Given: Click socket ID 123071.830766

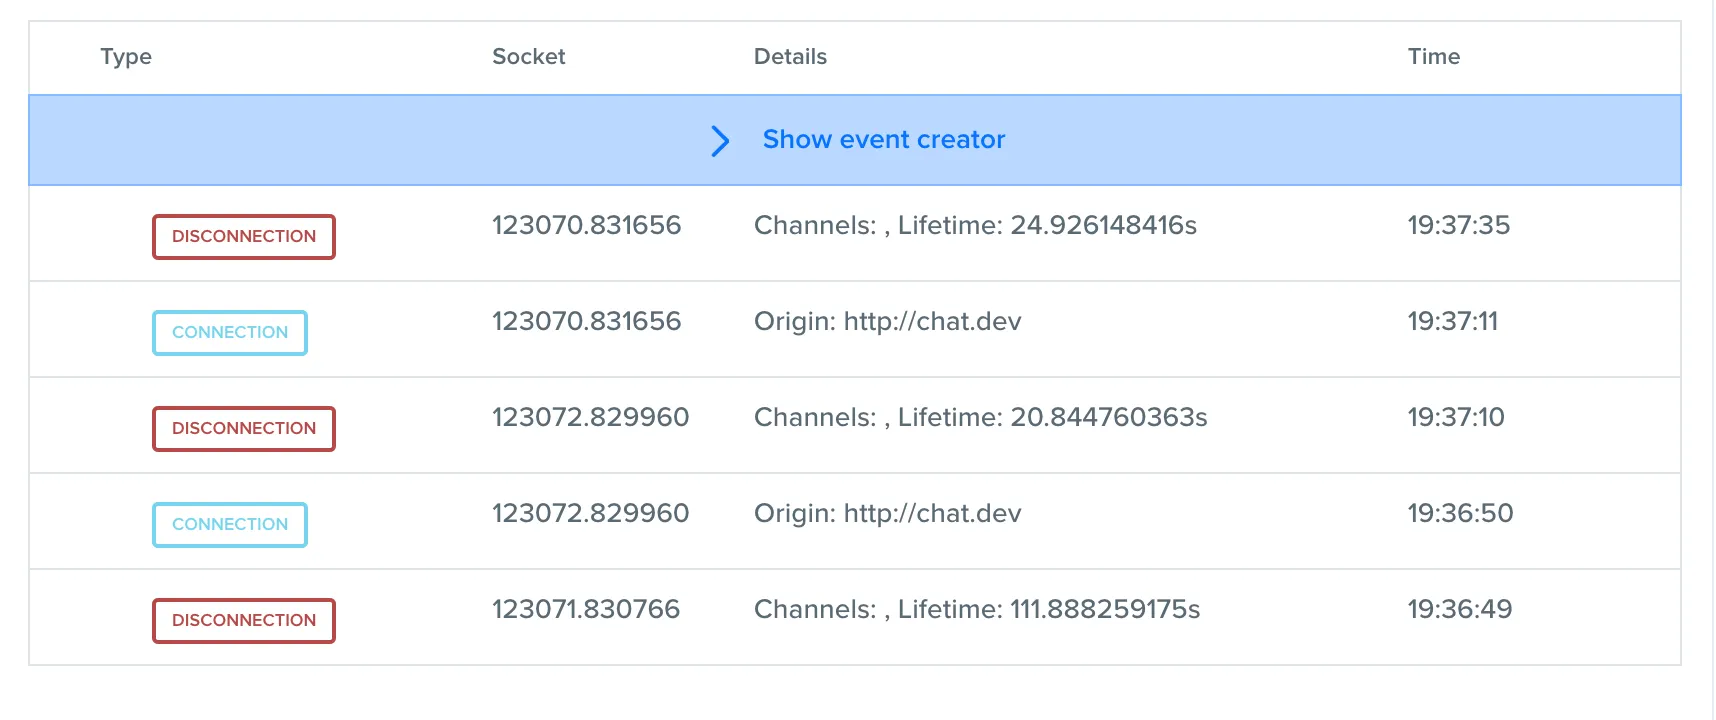Looking at the screenshot, I should [x=586, y=609].
